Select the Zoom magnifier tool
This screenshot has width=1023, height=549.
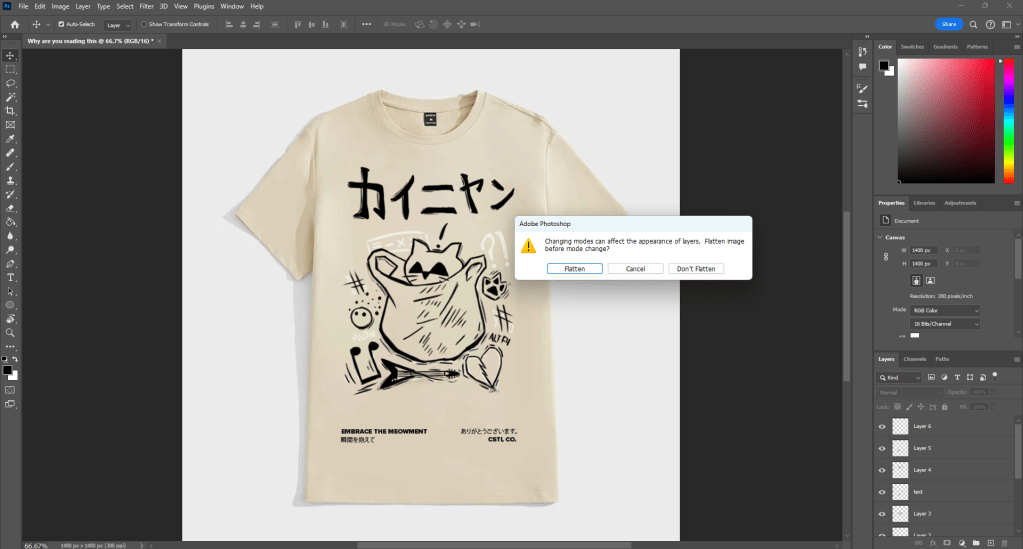[10, 332]
